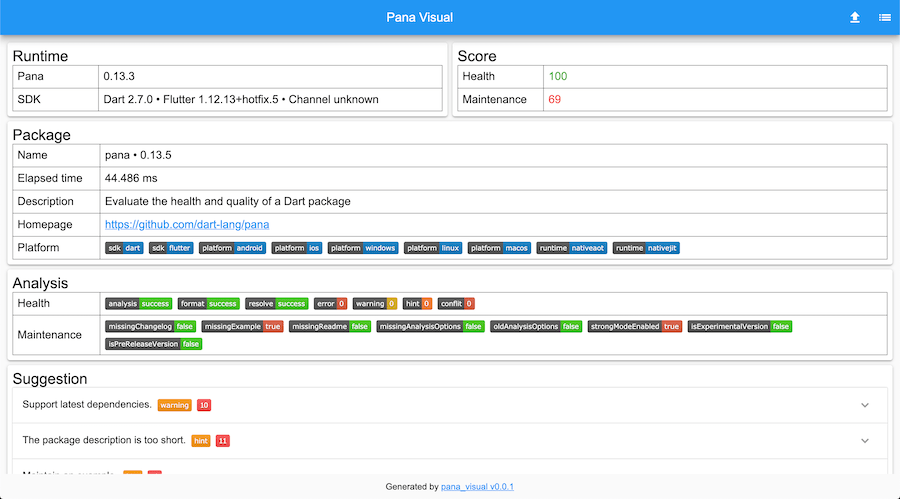
Task: Click the orange 'warning' suggestion tag
Action: point(174,405)
